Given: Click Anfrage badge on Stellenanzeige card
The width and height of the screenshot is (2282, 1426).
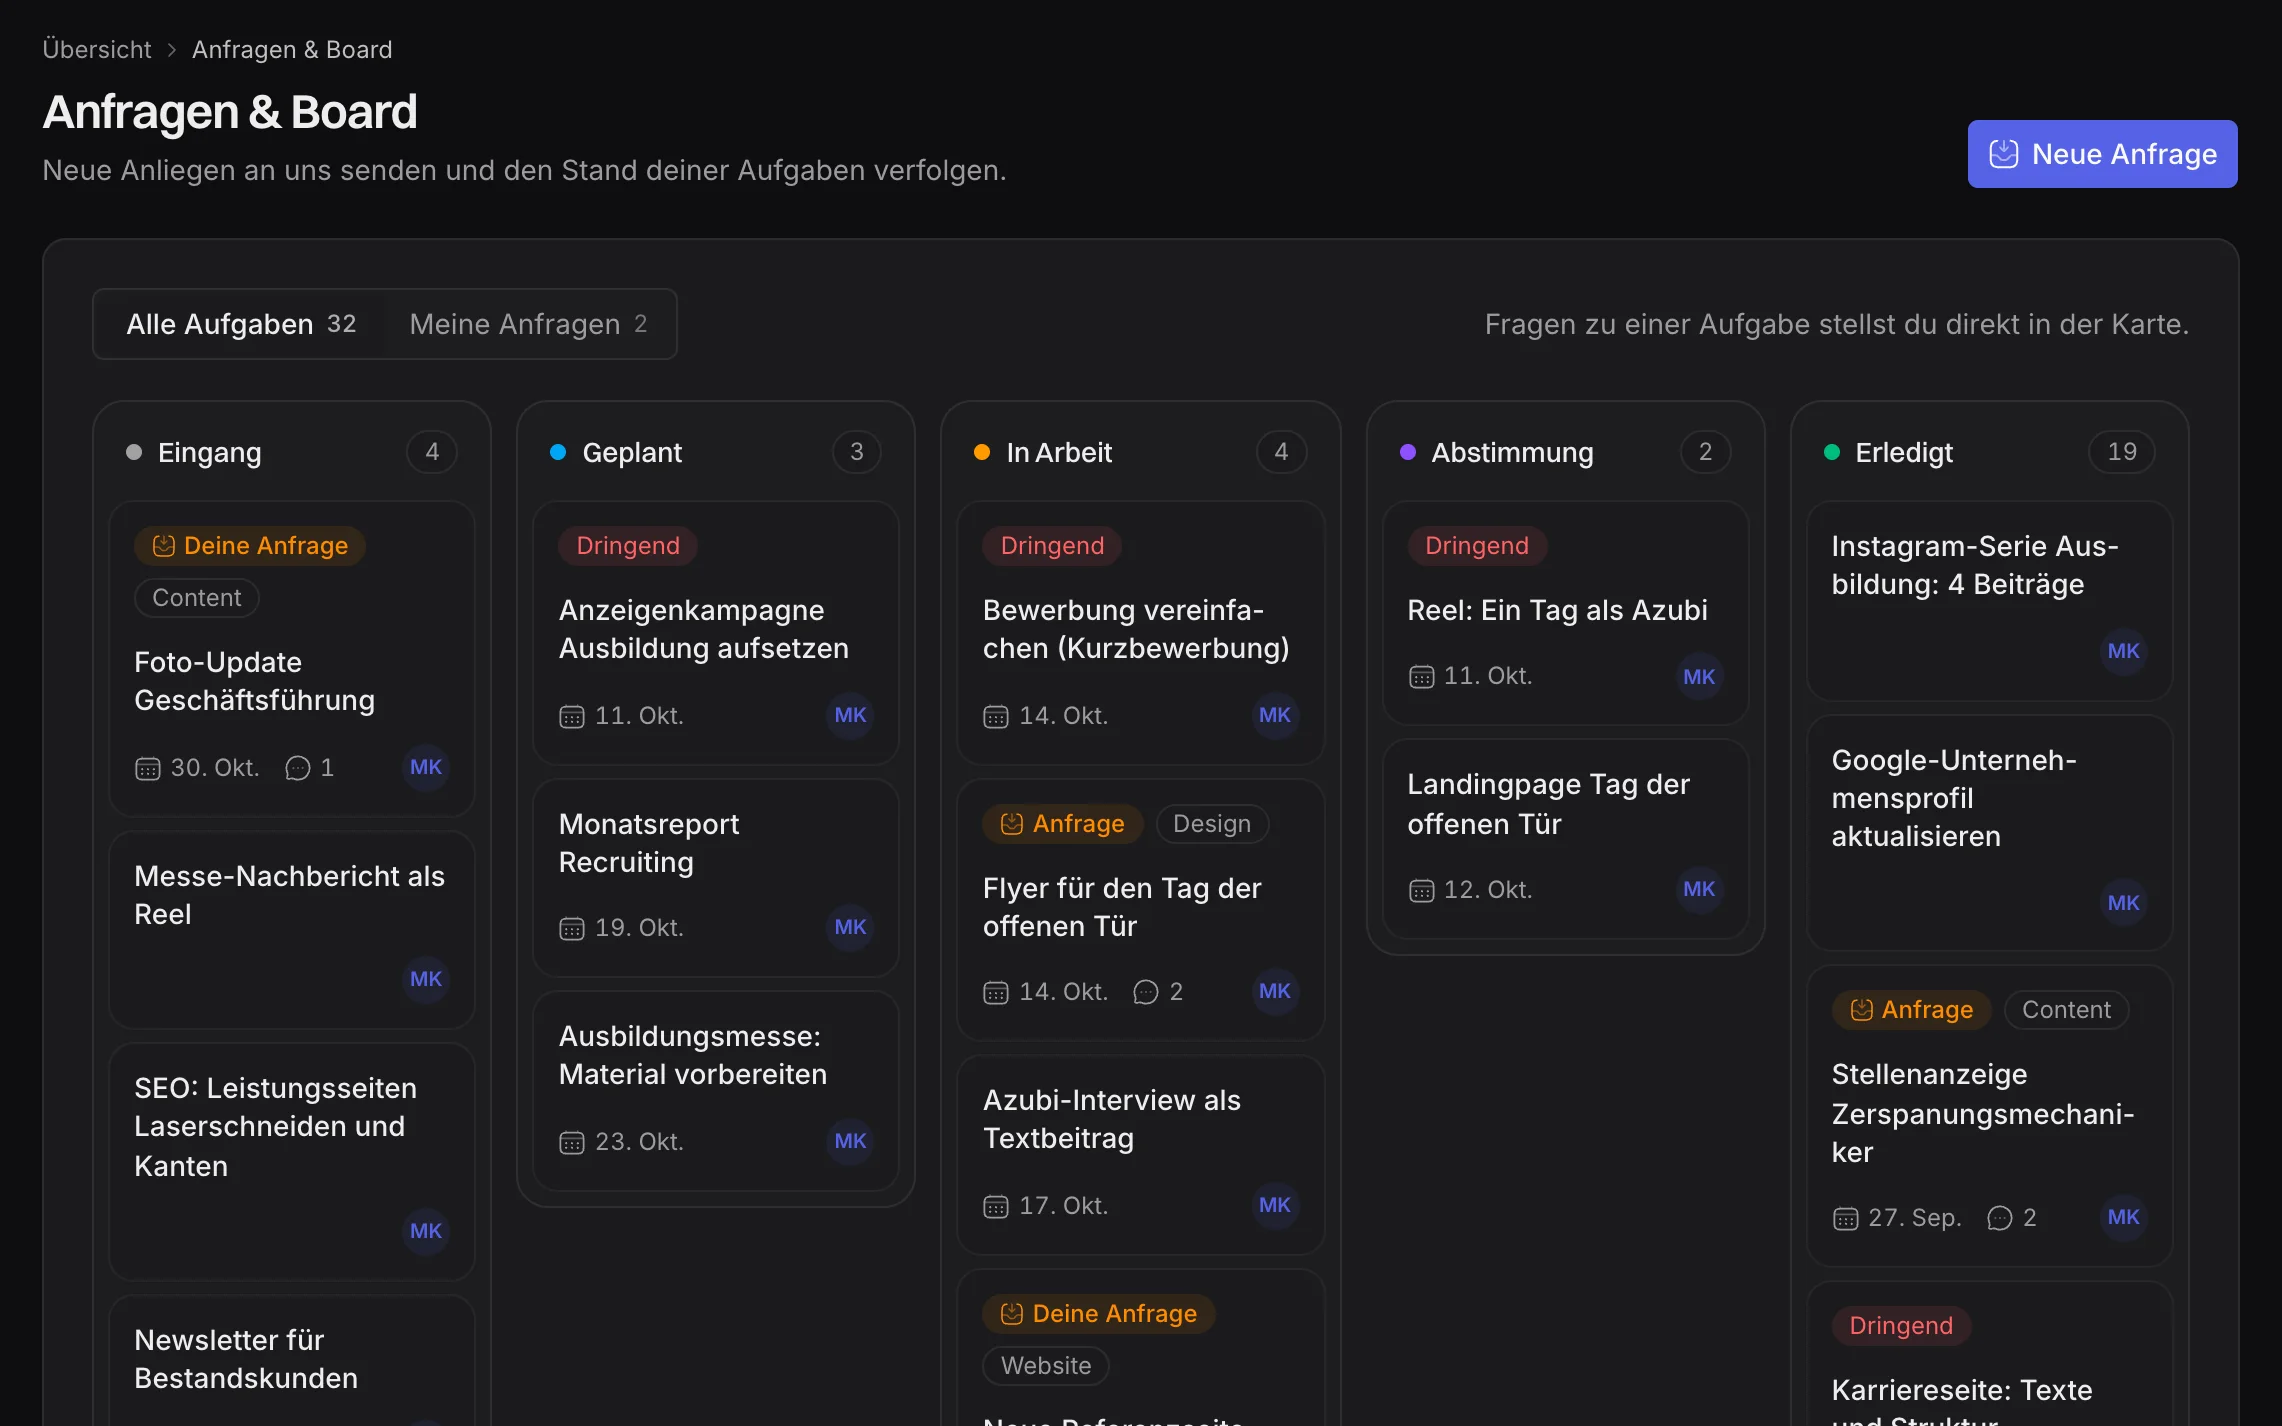Looking at the screenshot, I should coord(1911,1010).
